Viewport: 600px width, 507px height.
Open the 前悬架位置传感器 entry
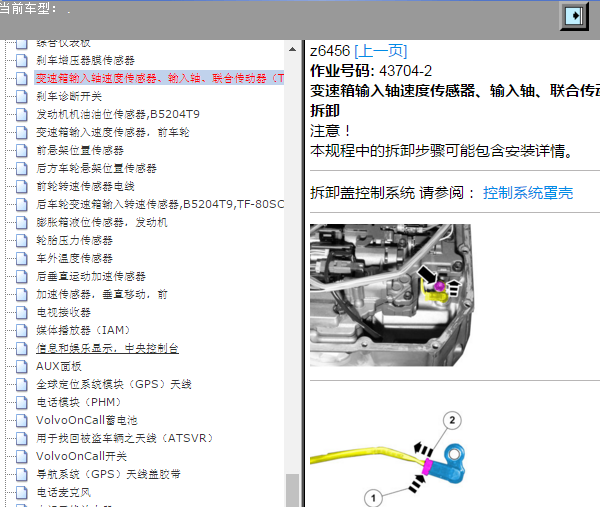coord(80,150)
